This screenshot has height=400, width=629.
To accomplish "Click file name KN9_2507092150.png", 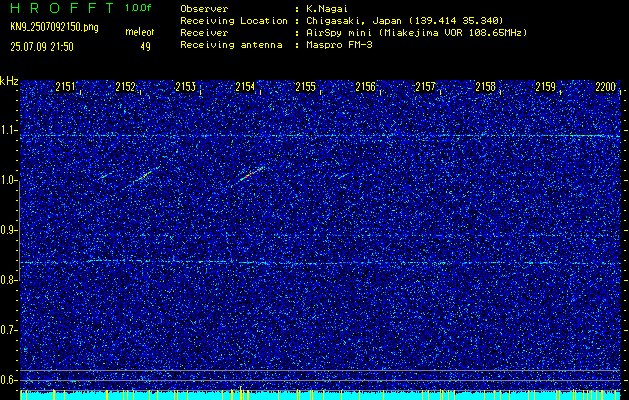I will pos(54,27).
